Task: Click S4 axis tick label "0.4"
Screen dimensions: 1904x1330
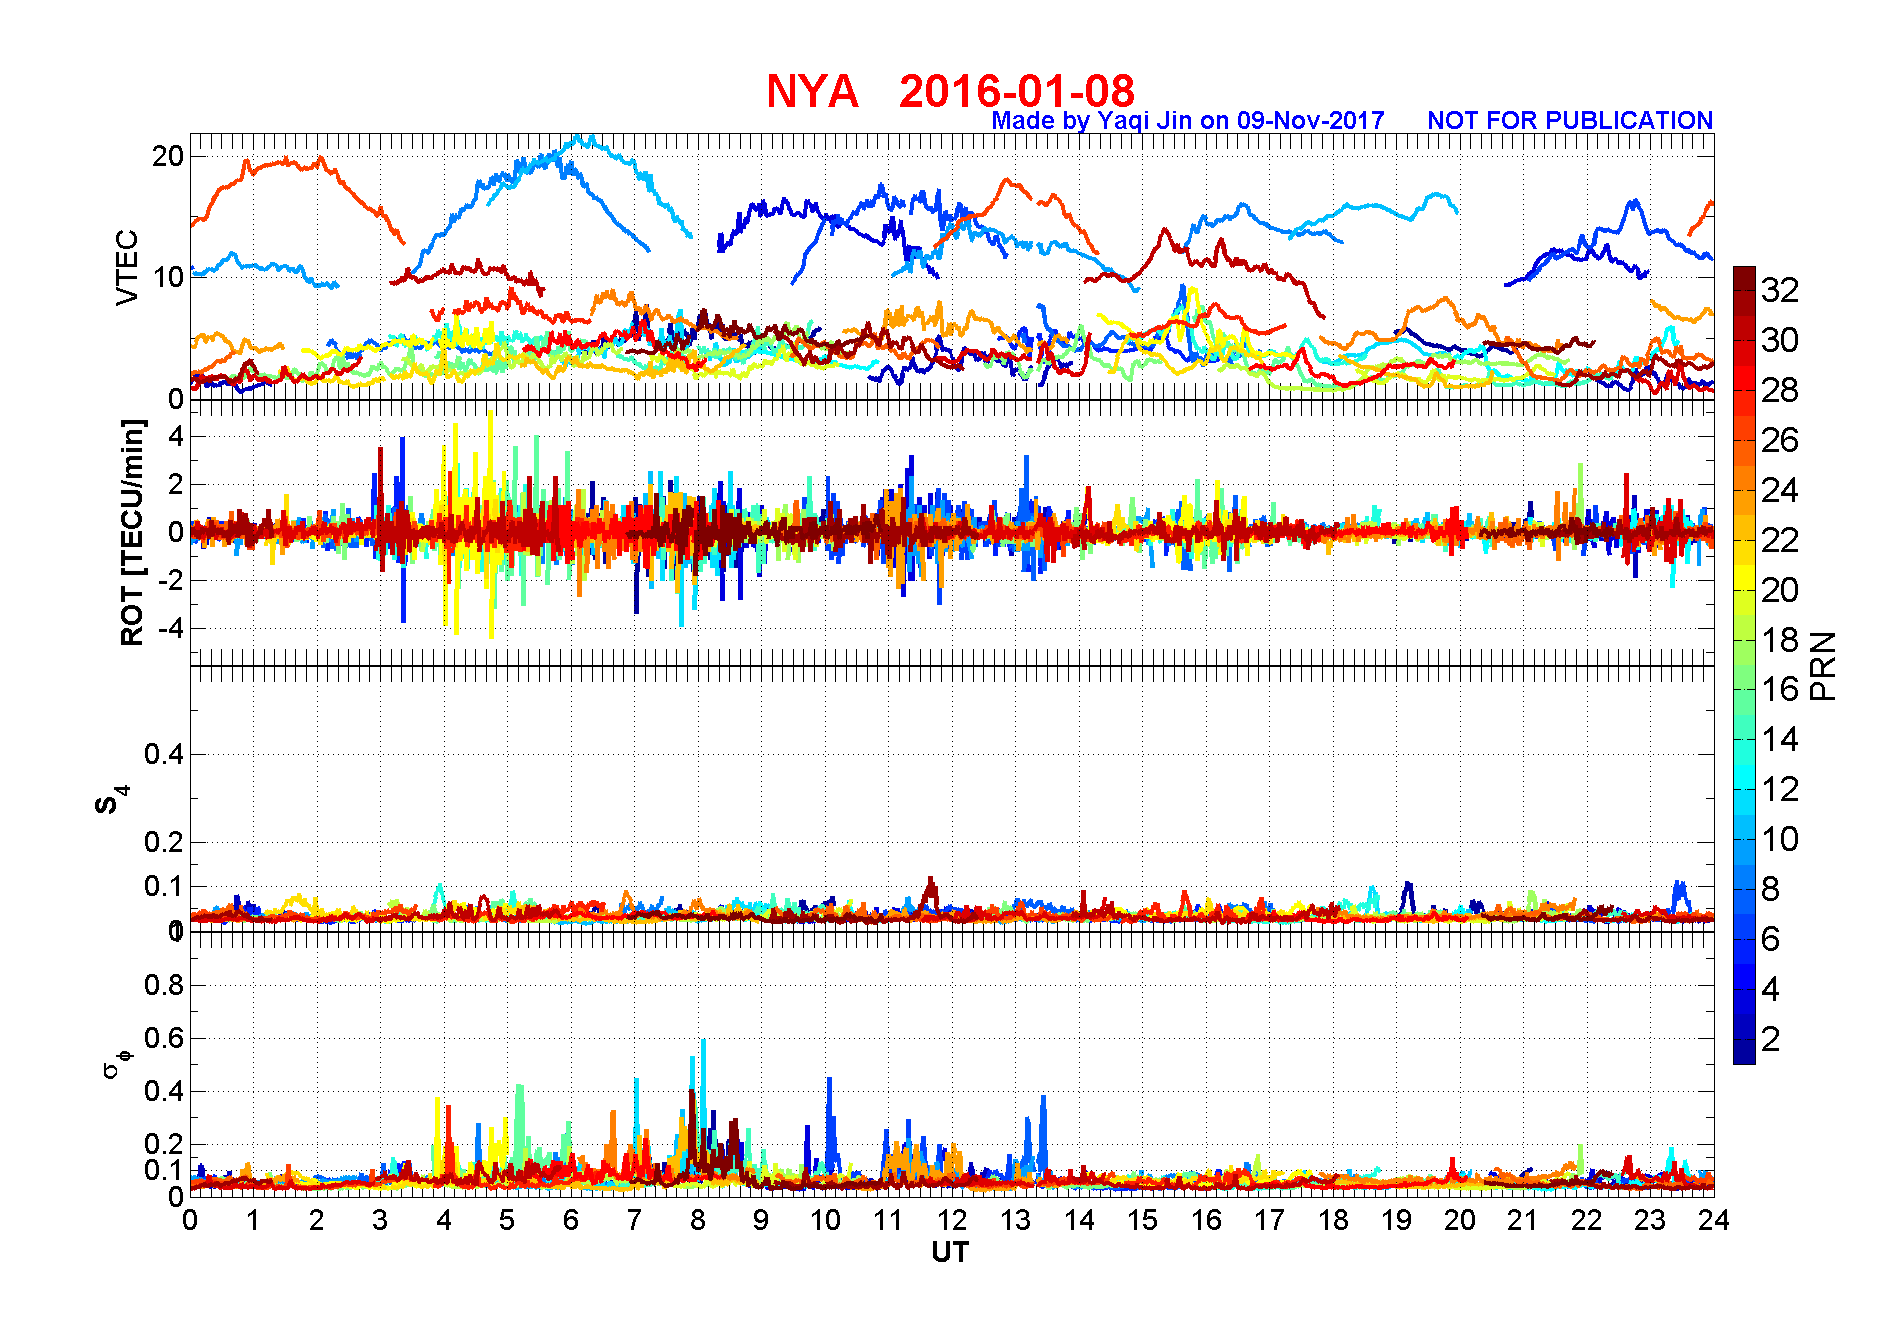Action: [x=164, y=754]
